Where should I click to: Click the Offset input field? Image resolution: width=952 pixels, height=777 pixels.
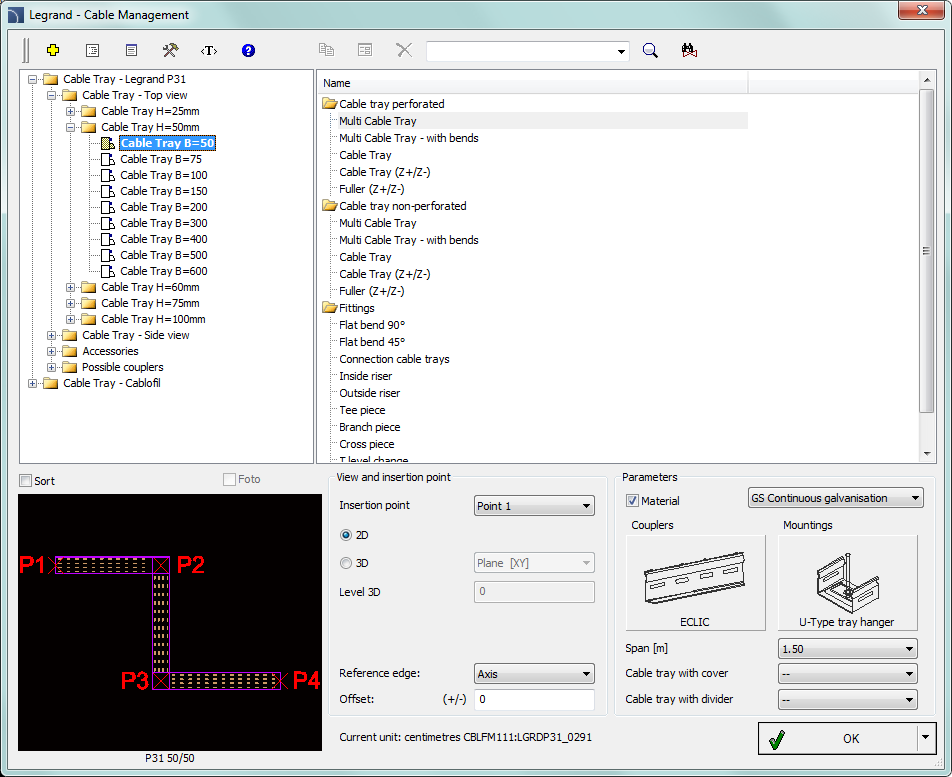point(534,700)
